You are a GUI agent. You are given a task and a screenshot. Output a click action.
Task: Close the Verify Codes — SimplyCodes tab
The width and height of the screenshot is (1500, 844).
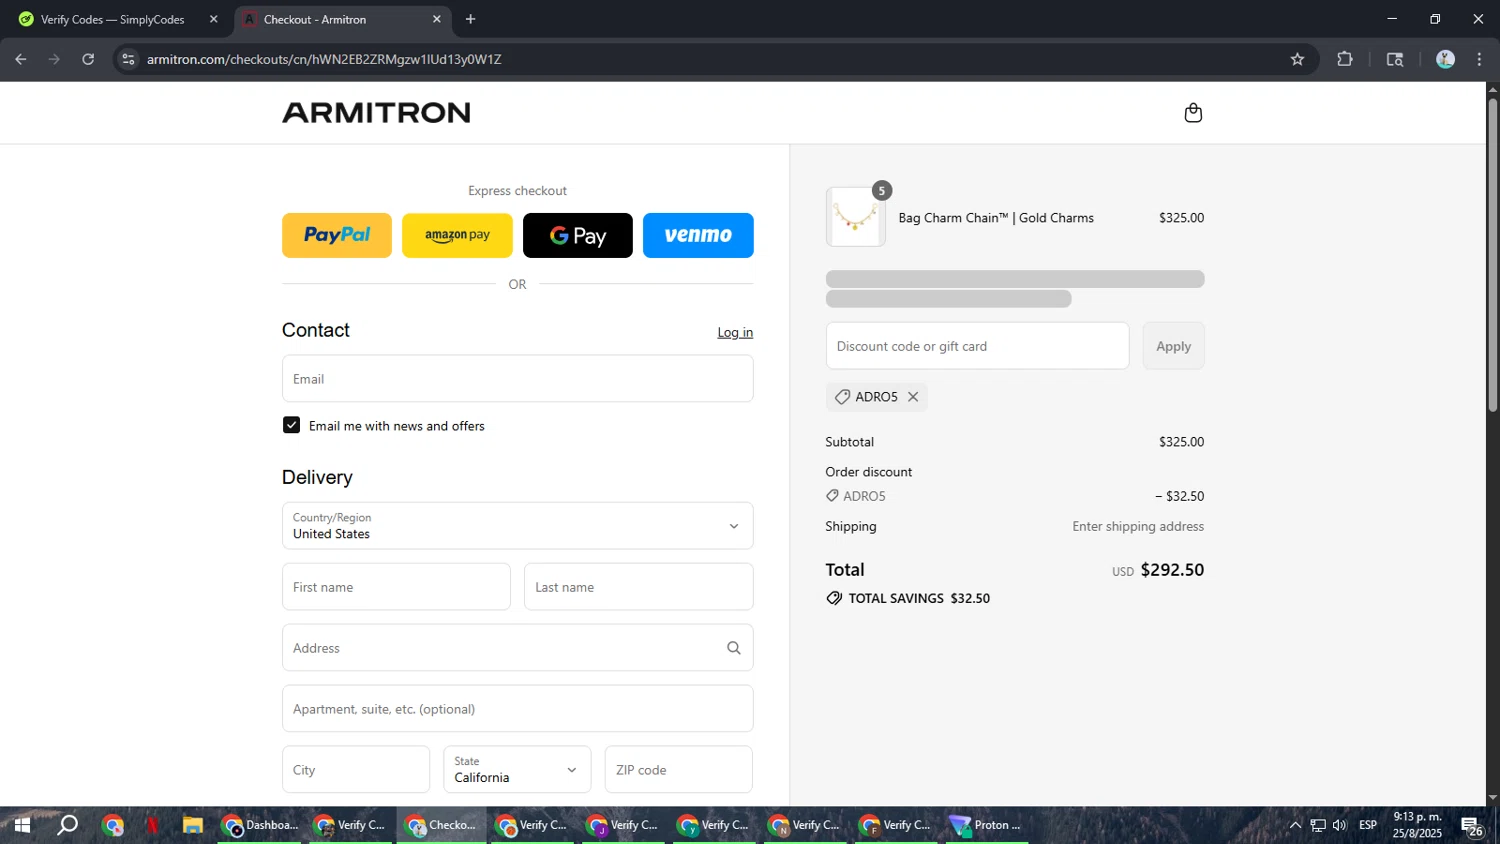pyautogui.click(x=213, y=19)
